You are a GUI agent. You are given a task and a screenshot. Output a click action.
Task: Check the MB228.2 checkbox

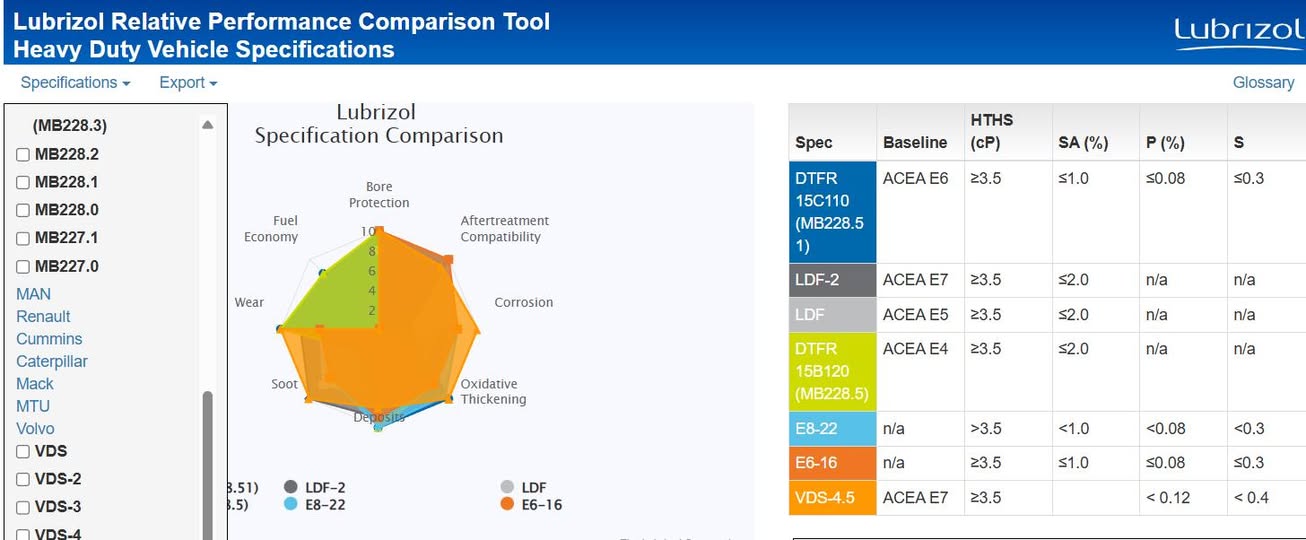[x=23, y=155]
